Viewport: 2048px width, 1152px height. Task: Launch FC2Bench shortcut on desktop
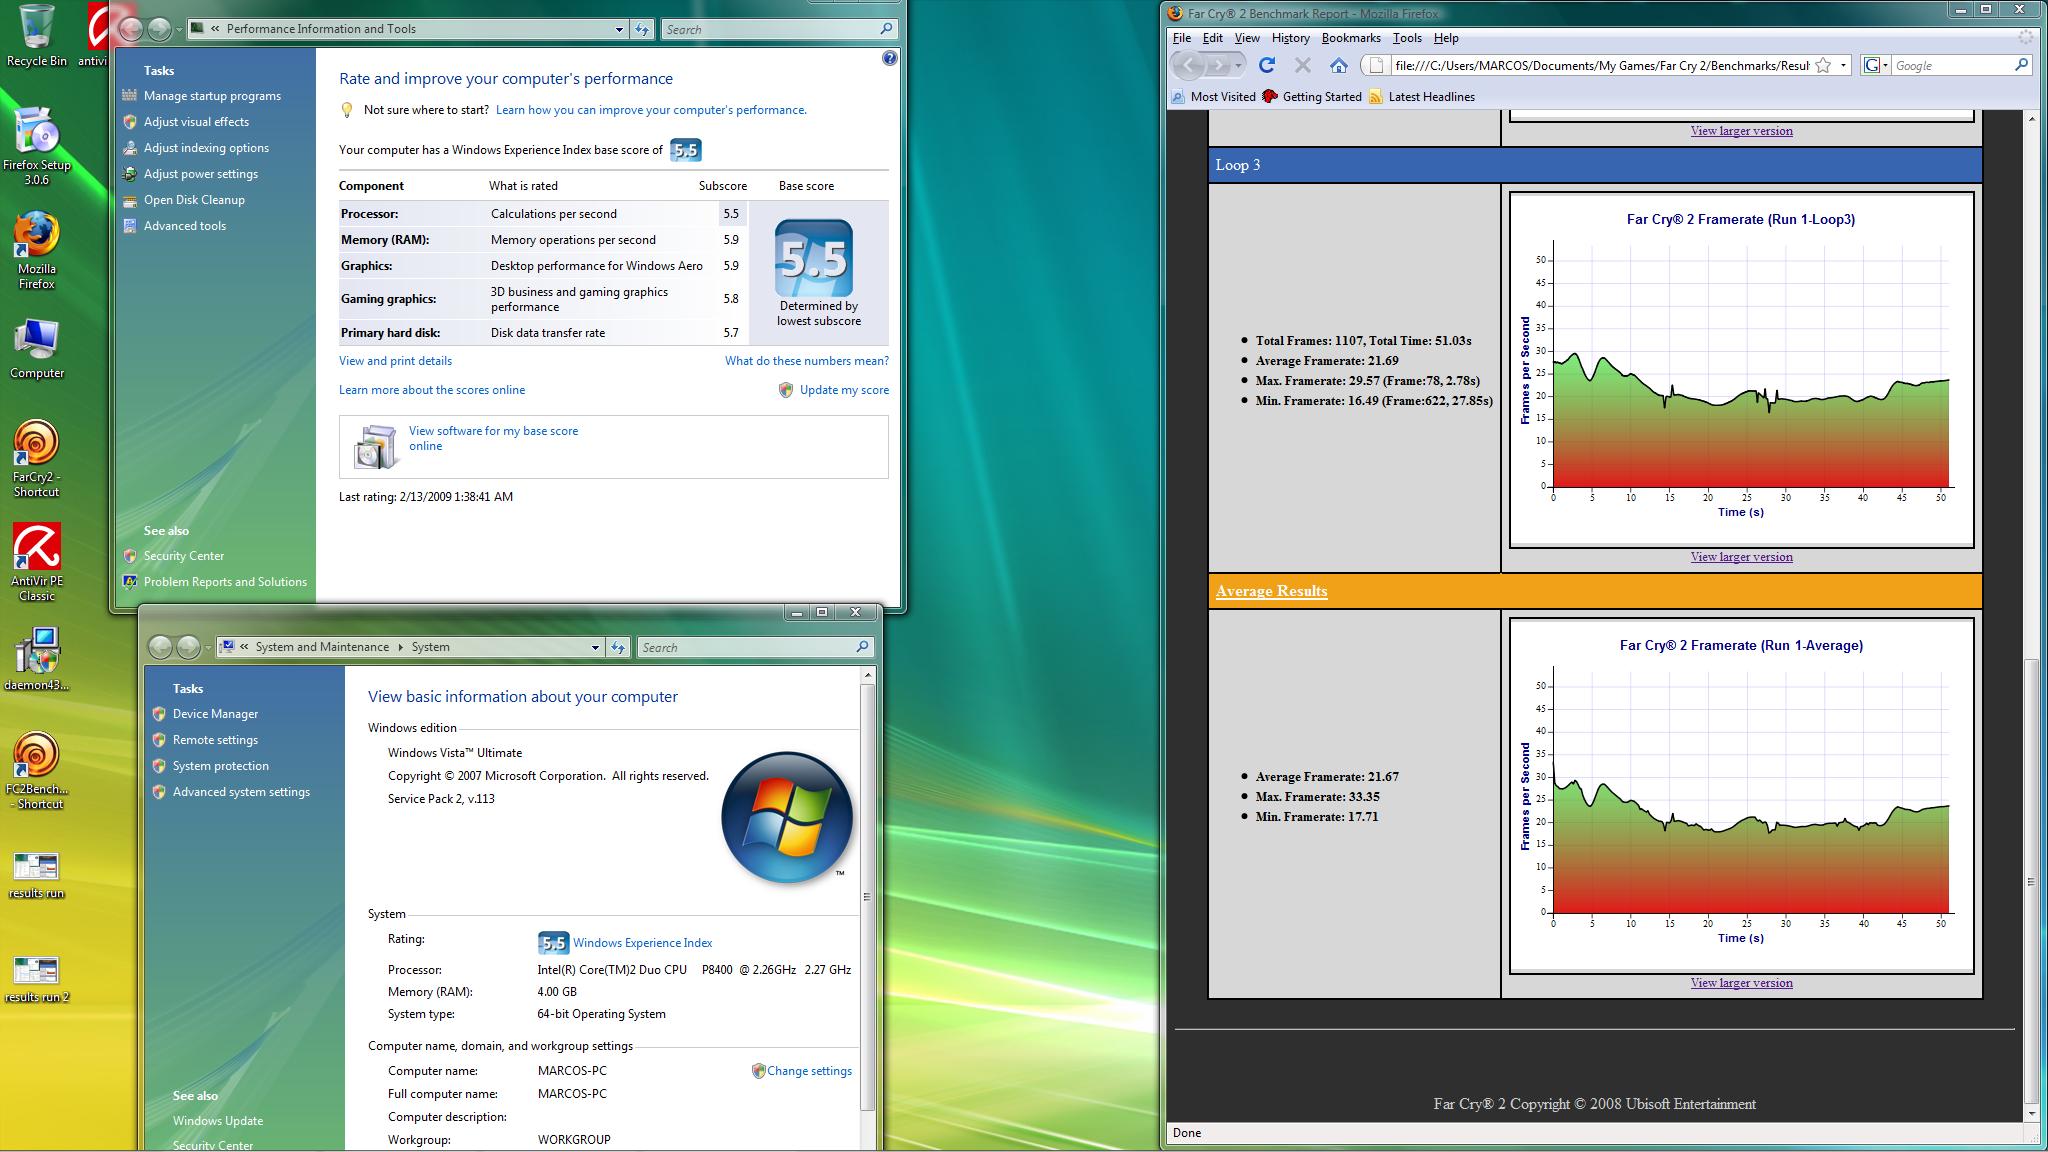tap(36, 771)
